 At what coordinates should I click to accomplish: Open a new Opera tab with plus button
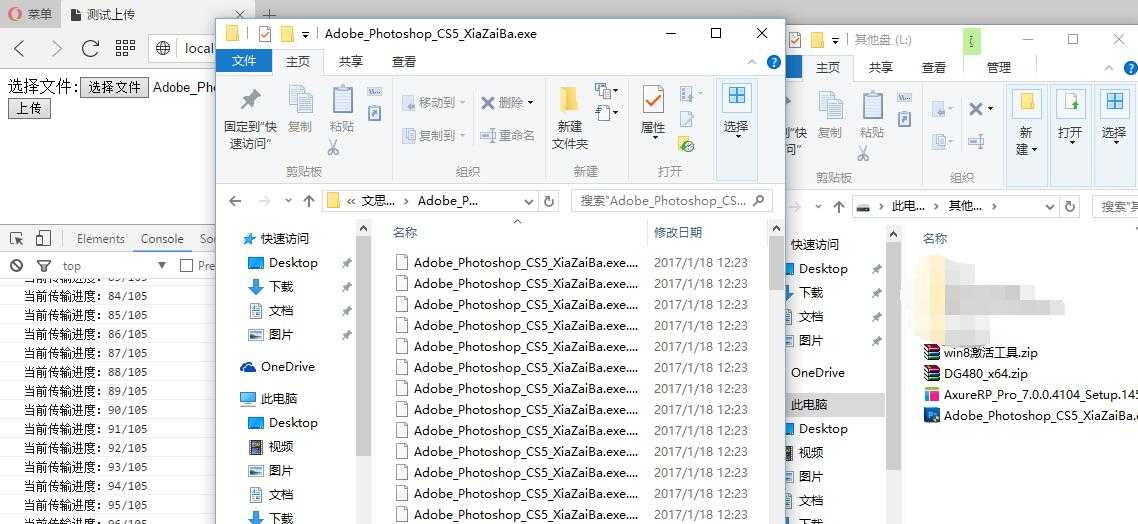[x=269, y=15]
